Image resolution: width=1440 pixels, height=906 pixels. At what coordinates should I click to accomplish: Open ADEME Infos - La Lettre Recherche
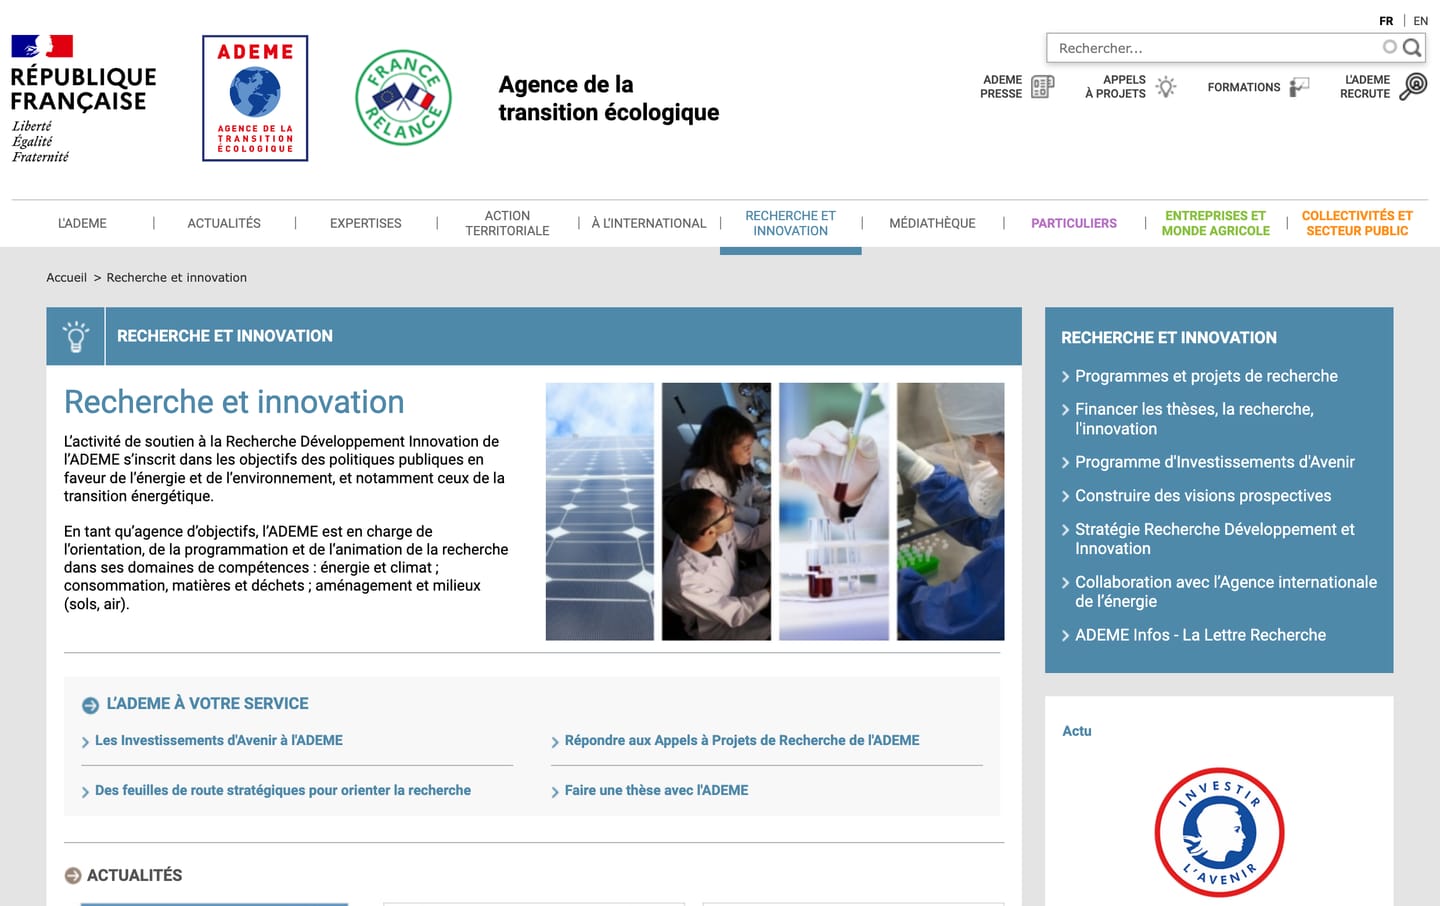click(1200, 635)
